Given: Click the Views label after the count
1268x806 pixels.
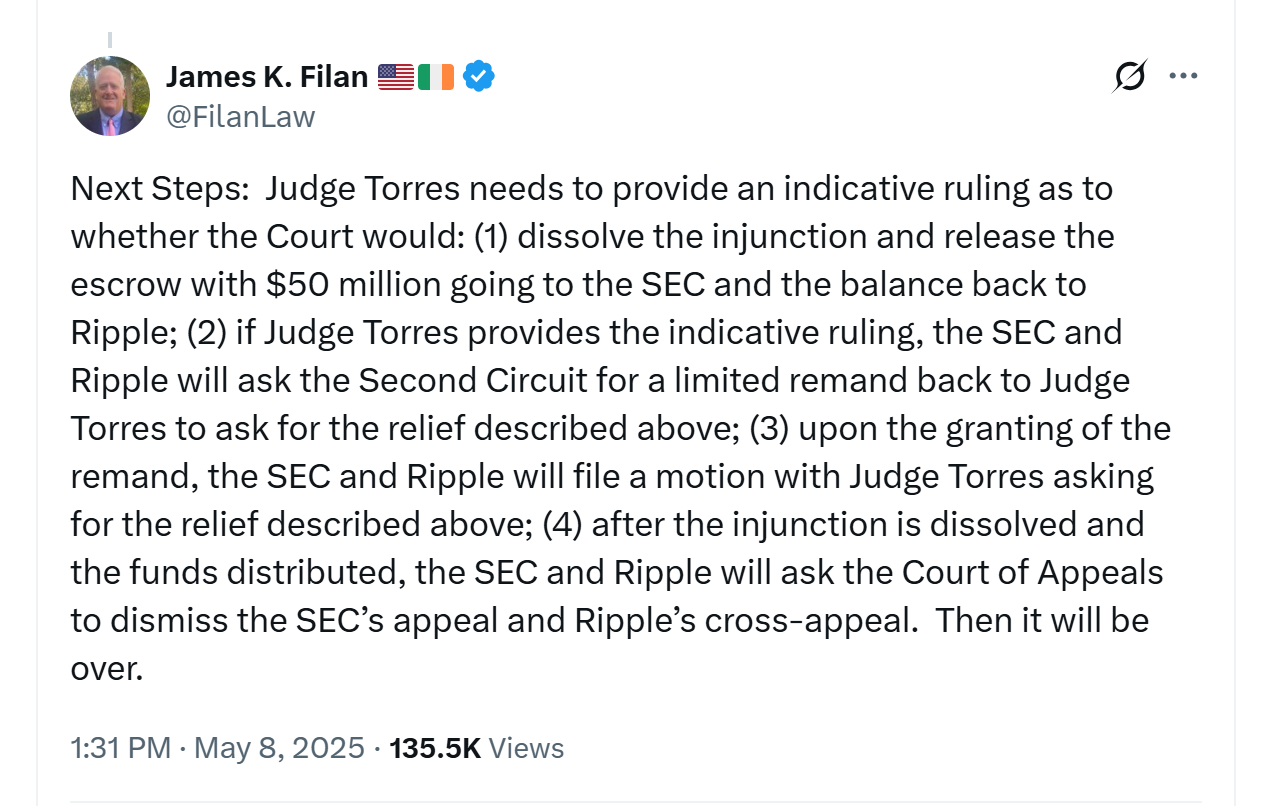Looking at the screenshot, I should coord(527,748).
